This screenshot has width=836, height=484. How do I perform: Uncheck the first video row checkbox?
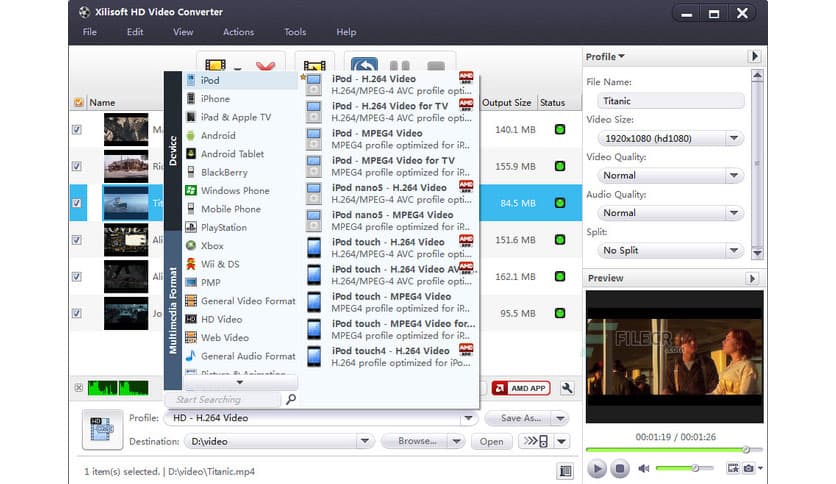77,130
